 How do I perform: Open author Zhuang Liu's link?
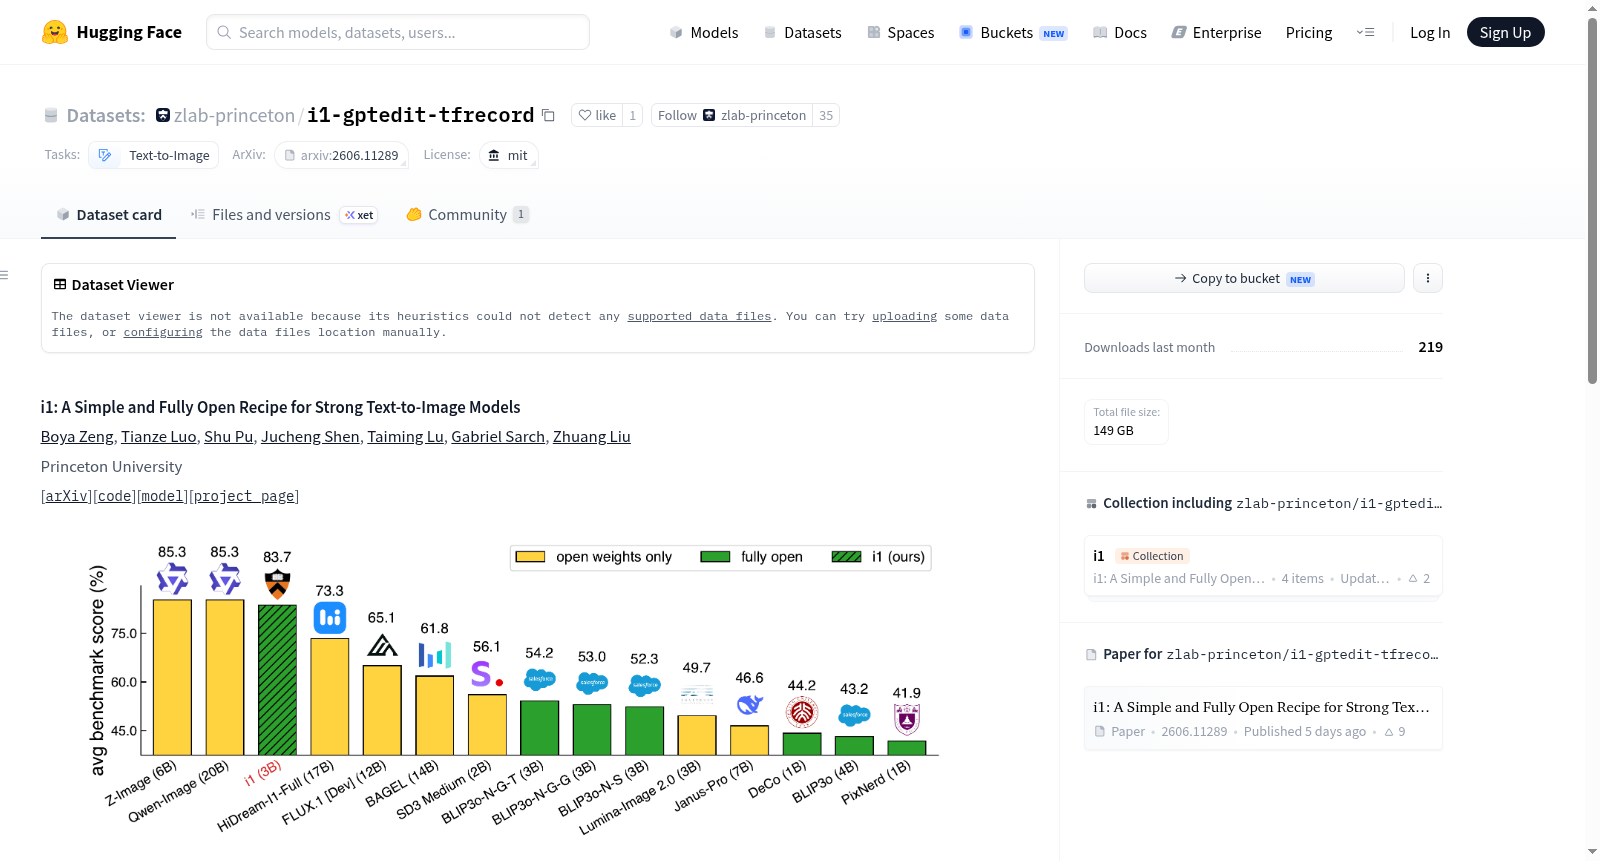(x=592, y=437)
